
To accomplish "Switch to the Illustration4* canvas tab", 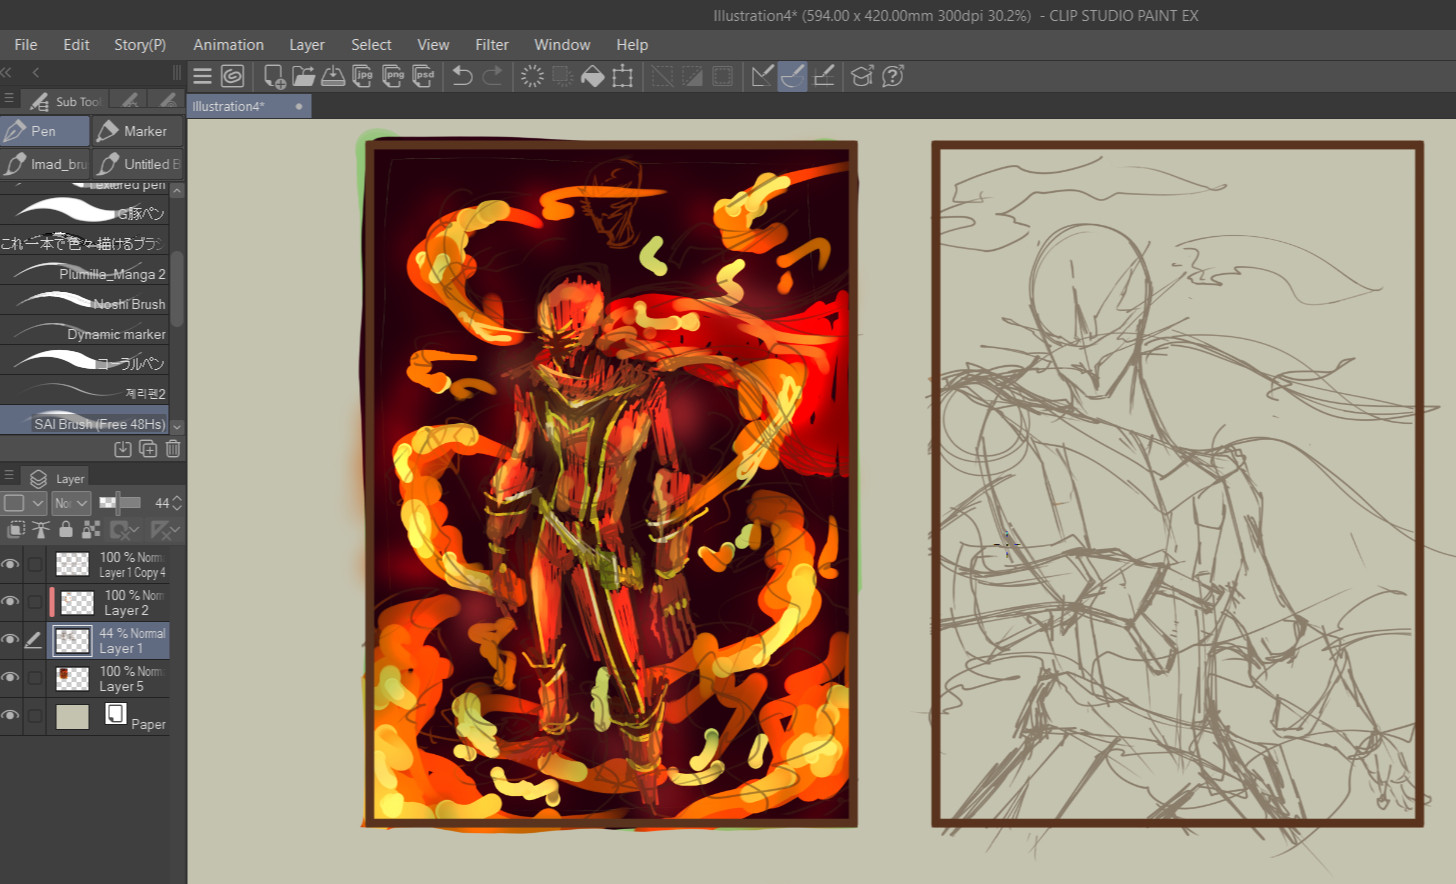I will point(249,106).
